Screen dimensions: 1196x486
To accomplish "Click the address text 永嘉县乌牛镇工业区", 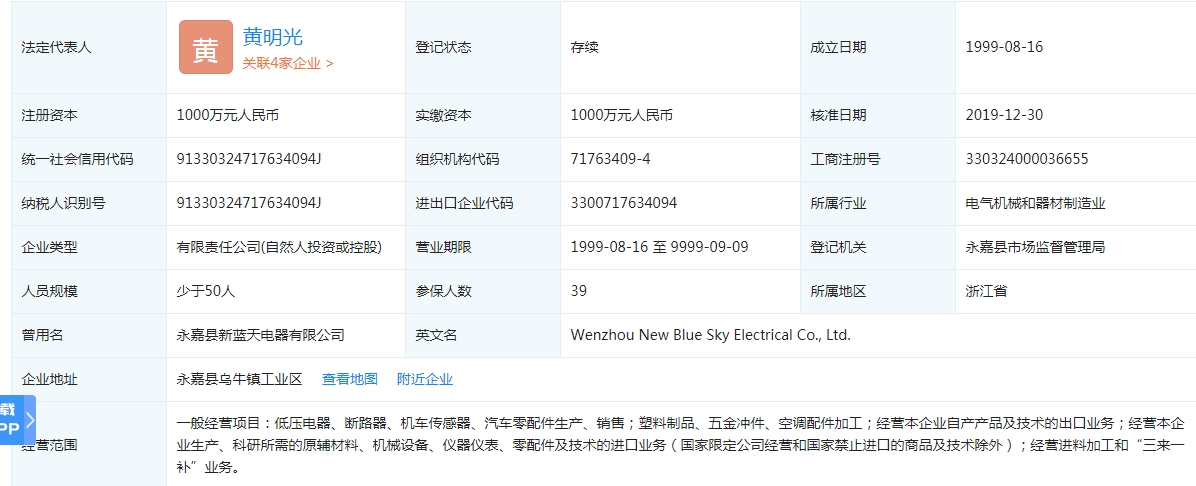I will (239, 379).
